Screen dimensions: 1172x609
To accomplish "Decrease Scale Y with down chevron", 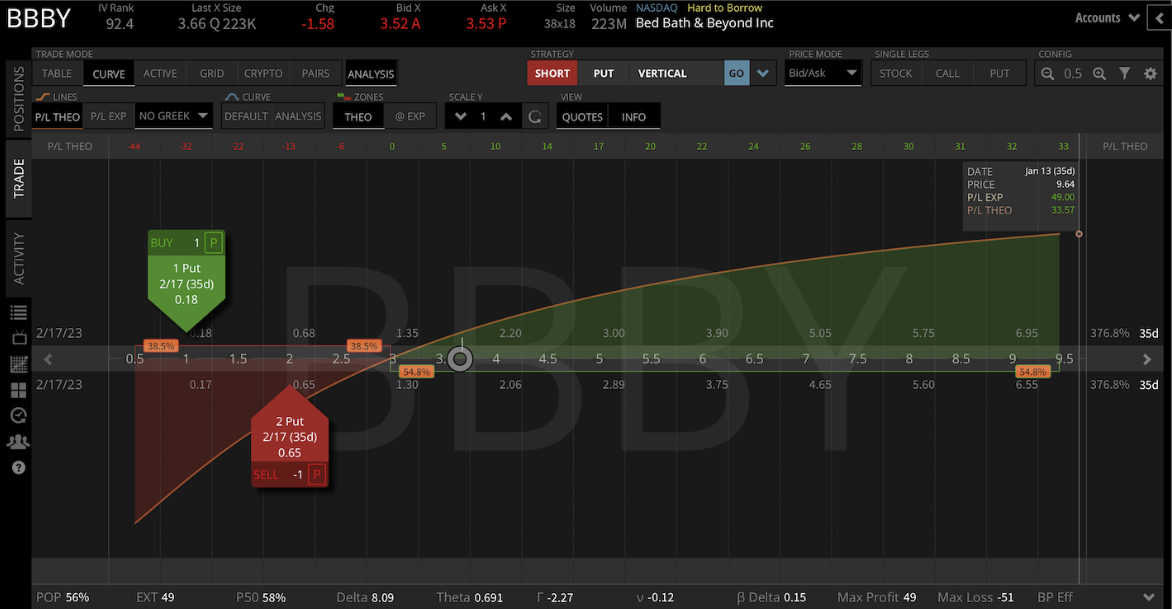I will (460, 117).
